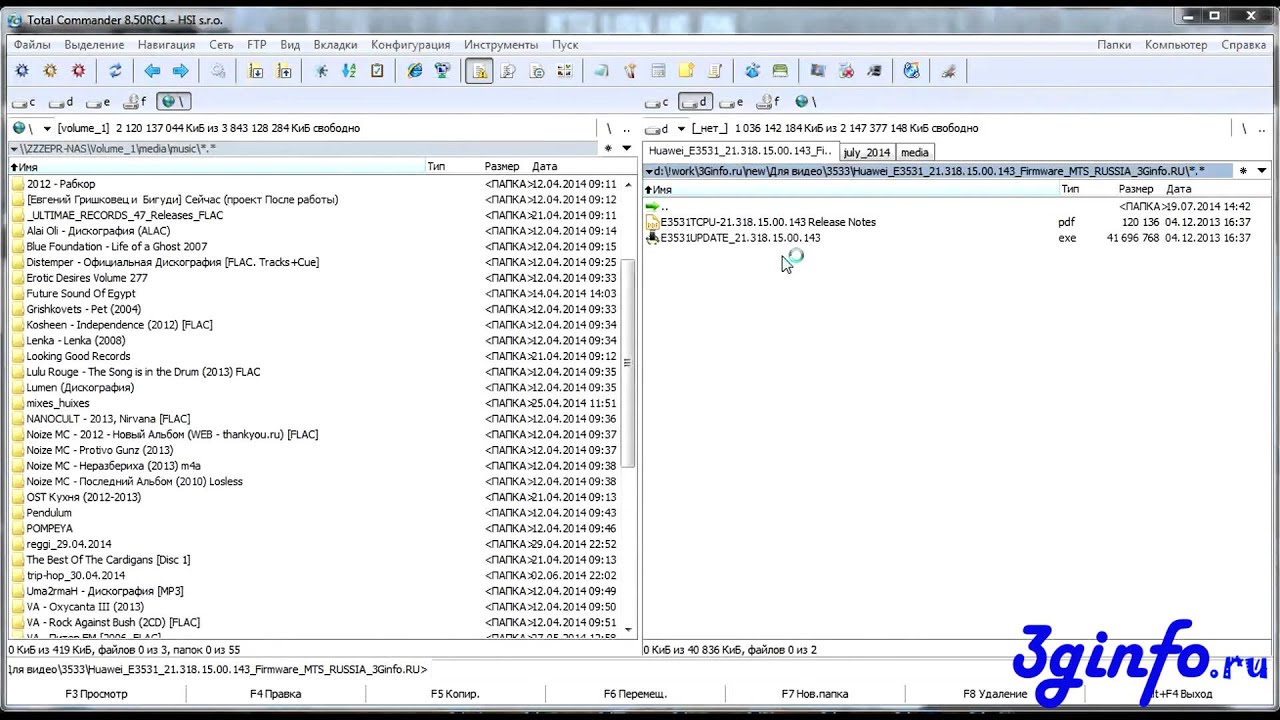Click the folder with up arrow icon
Screen dimensions: 1280x720
(284, 71)
